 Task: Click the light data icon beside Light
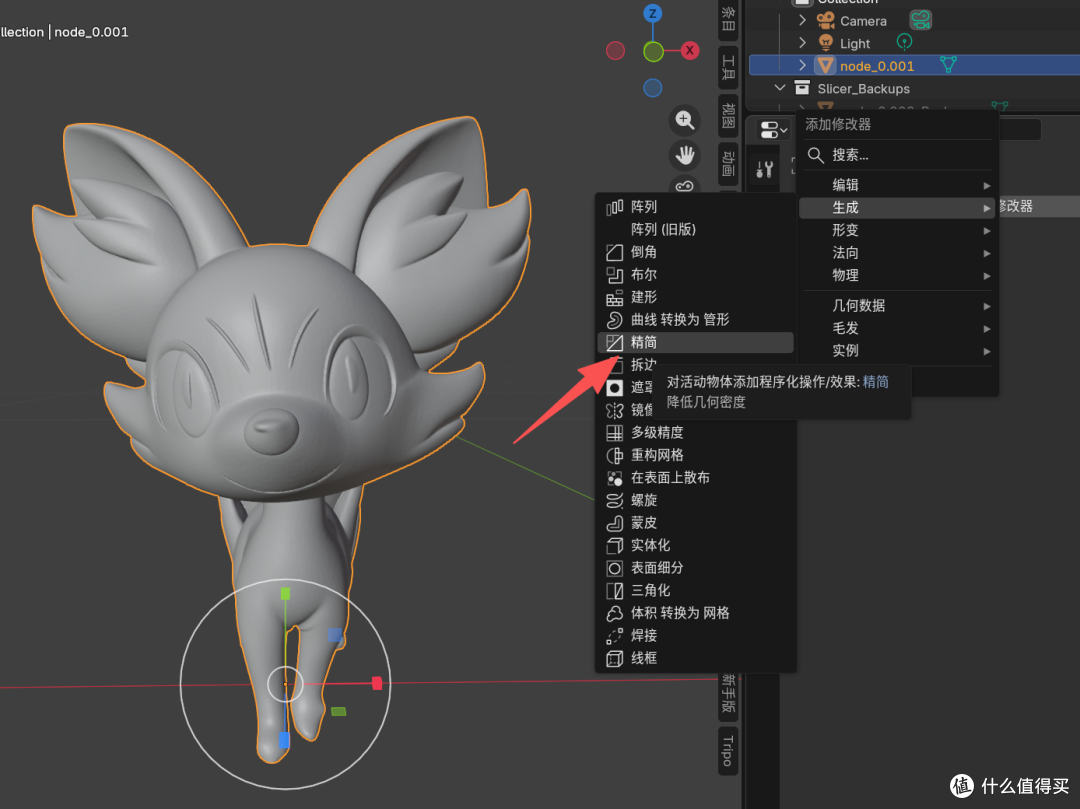[904, 42]
